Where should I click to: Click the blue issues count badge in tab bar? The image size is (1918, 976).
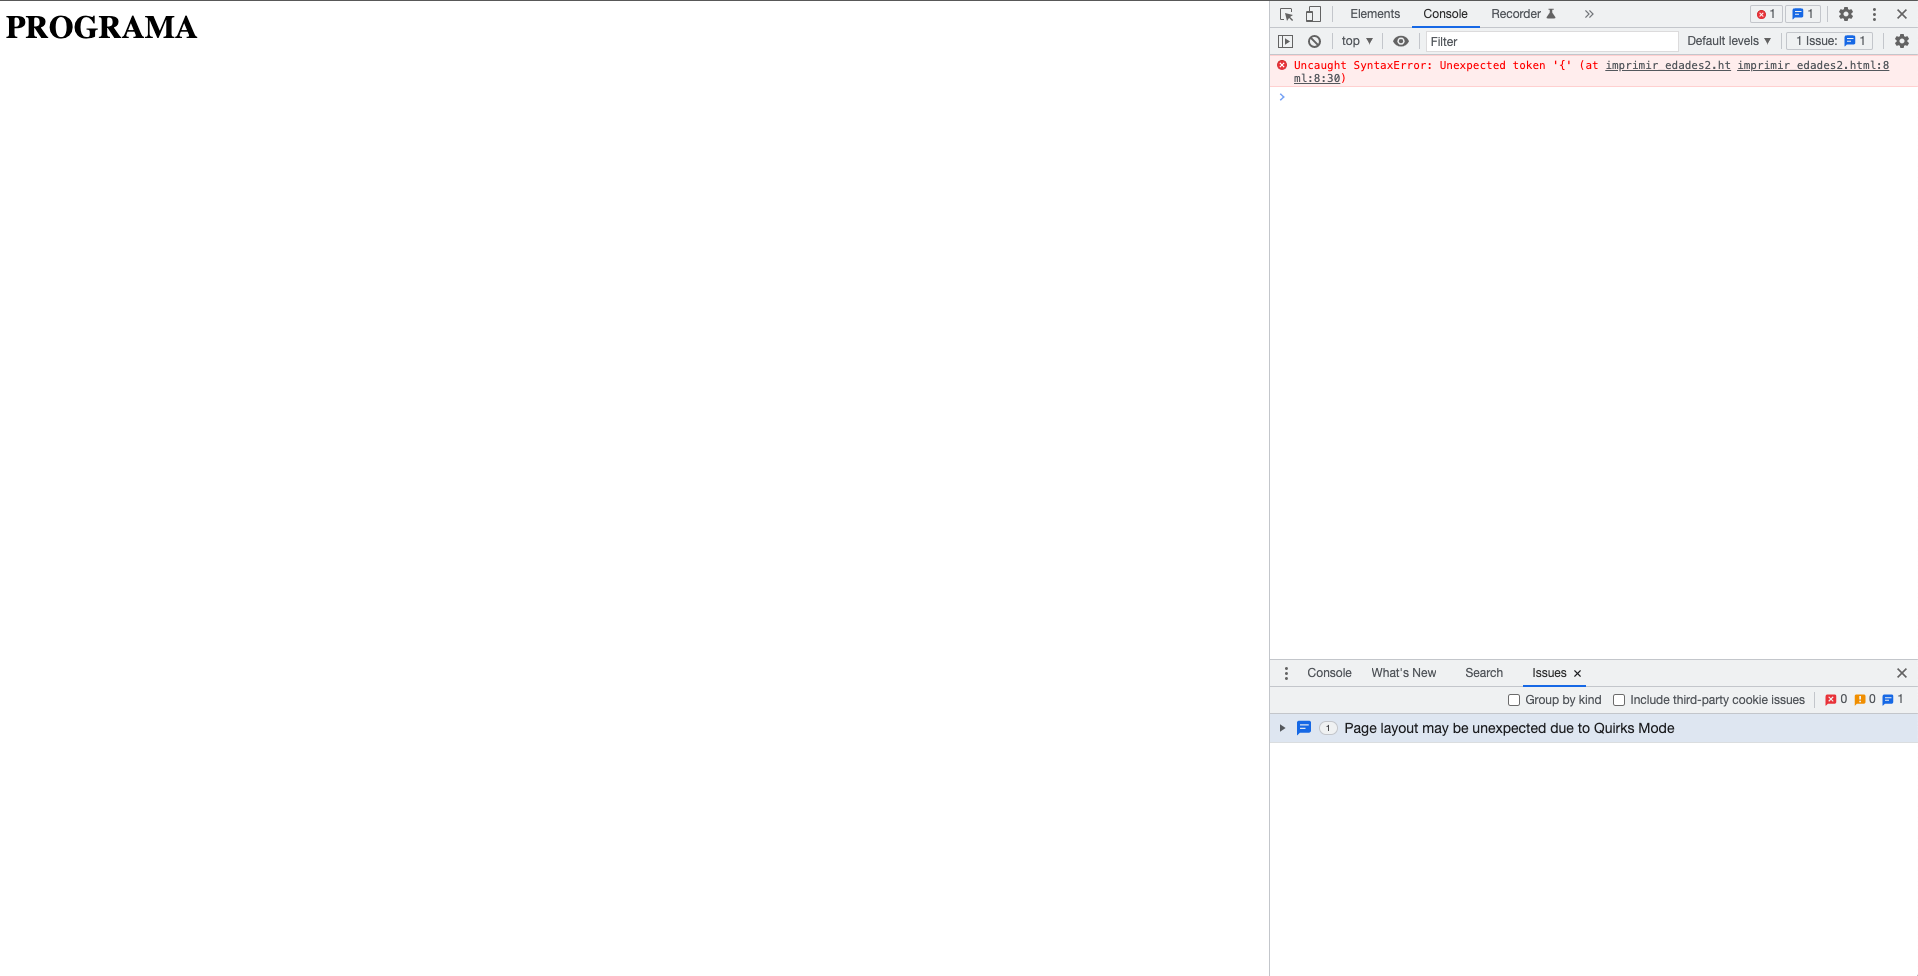point(1803,14)
